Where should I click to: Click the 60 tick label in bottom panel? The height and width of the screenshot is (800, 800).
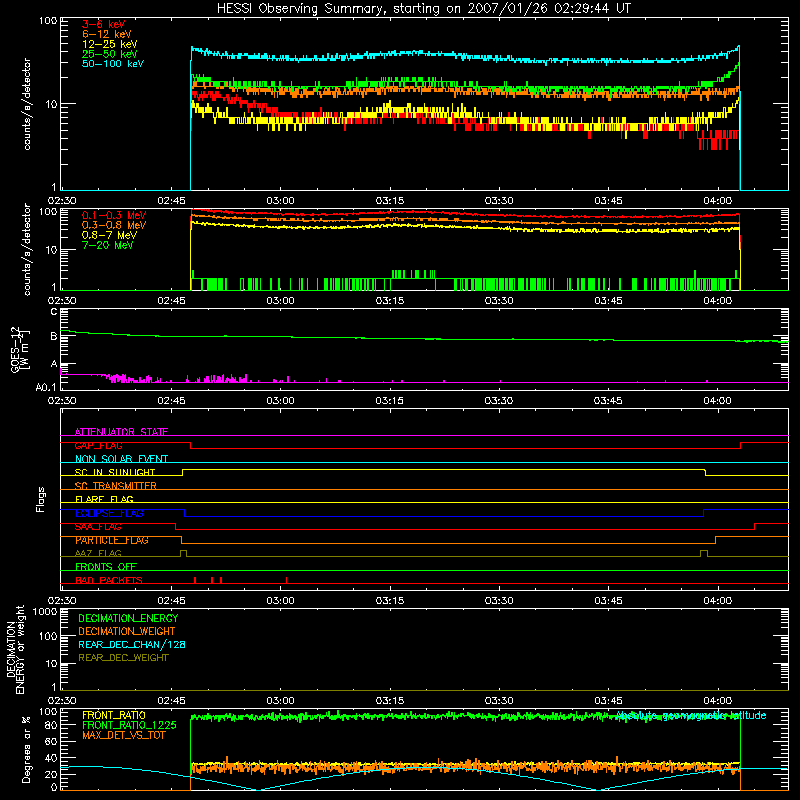51,741
